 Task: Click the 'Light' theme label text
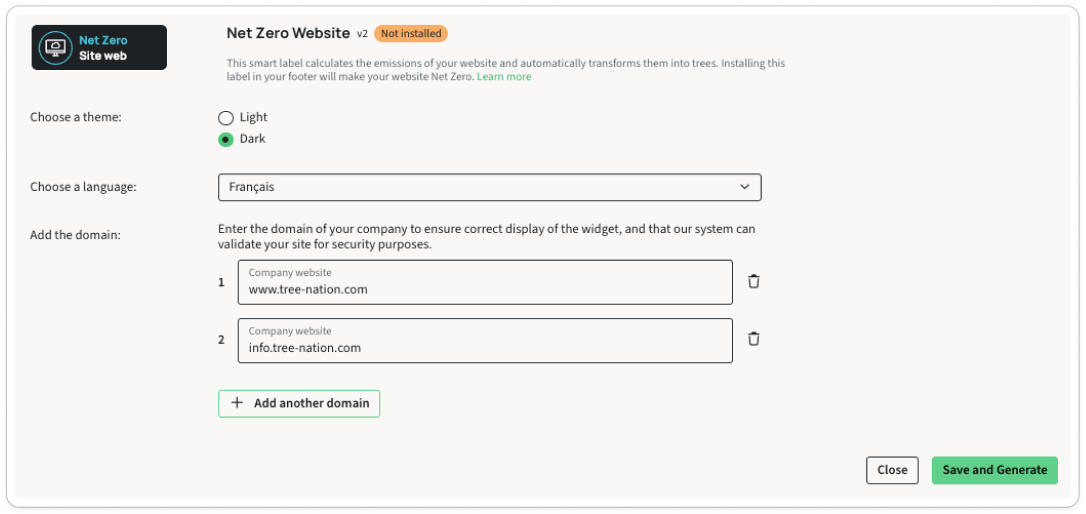tap(254, 118)
